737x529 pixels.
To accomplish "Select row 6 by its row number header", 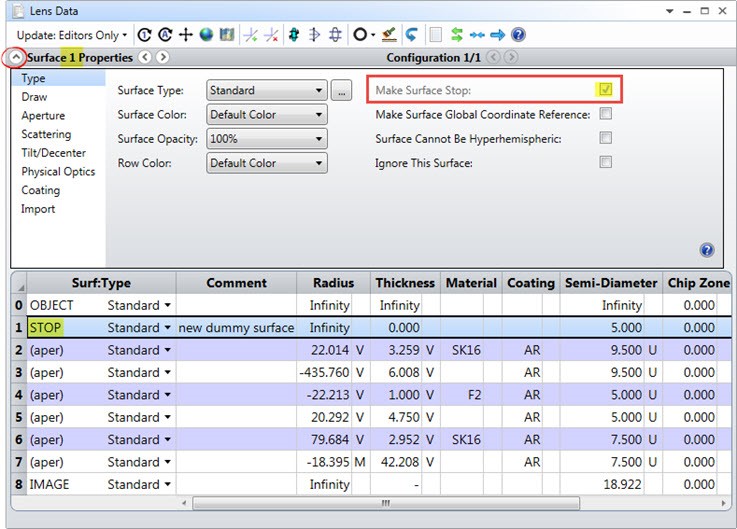I will (19, 440).
